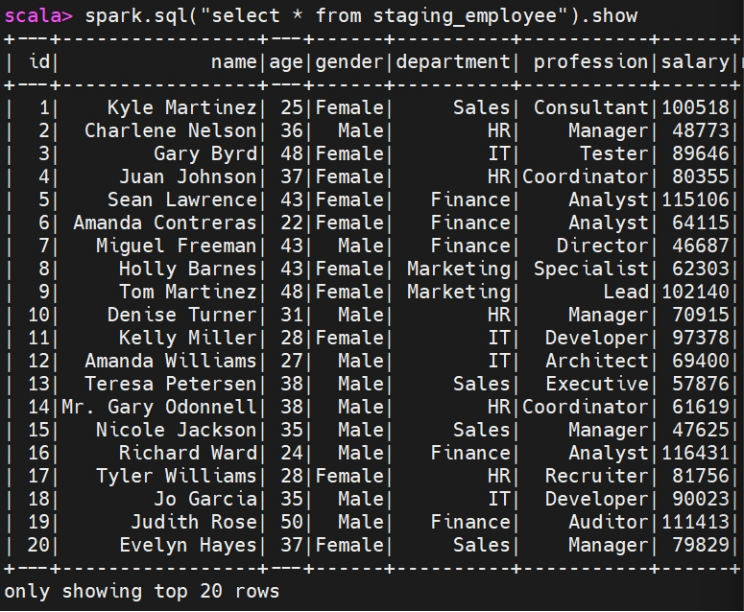Screen dimensions: 744x612
Task: Click the scala> prompt text
Action: [x=38, y=16]
